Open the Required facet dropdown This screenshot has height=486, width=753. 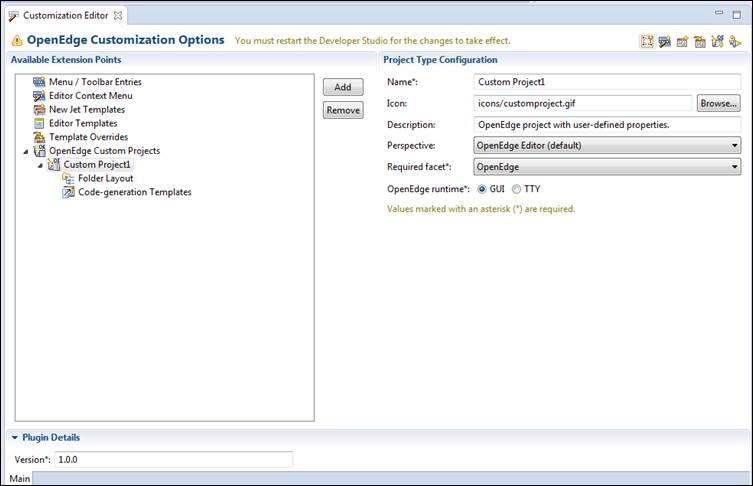[x=607, y=167]
